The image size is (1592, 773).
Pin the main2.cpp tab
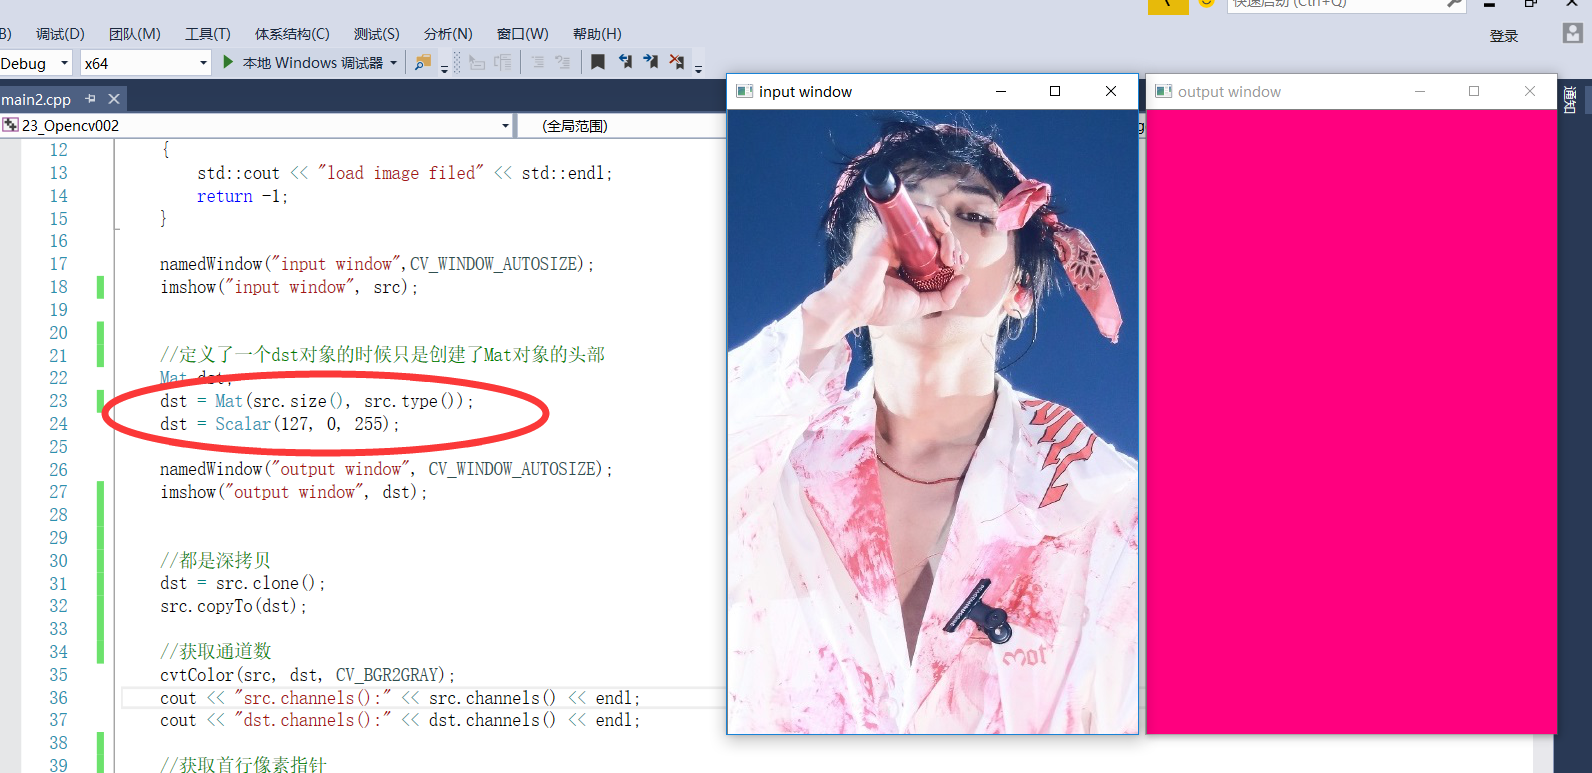pyautogui.click(x=90, y=99)
